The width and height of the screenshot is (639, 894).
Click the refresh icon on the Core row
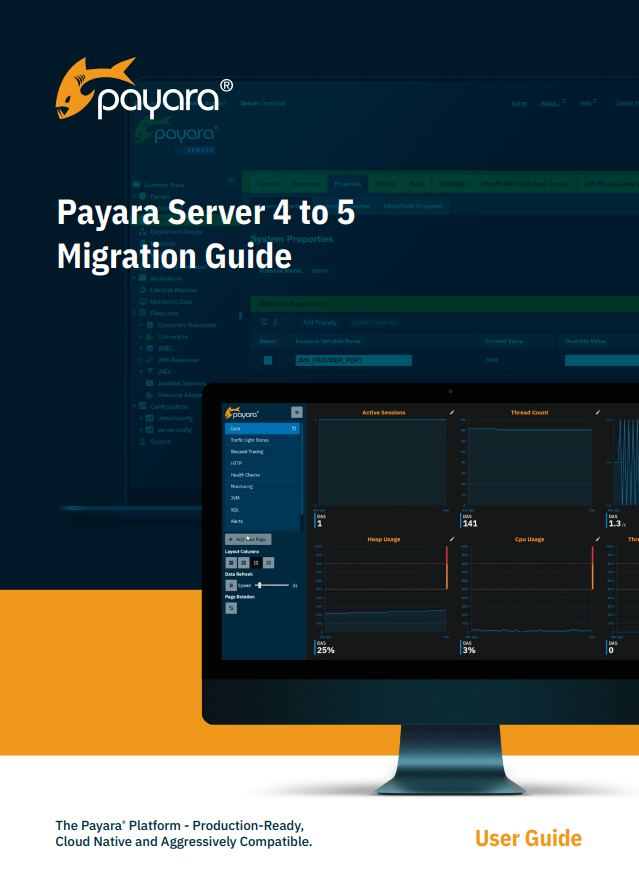[x=294, y=428]
